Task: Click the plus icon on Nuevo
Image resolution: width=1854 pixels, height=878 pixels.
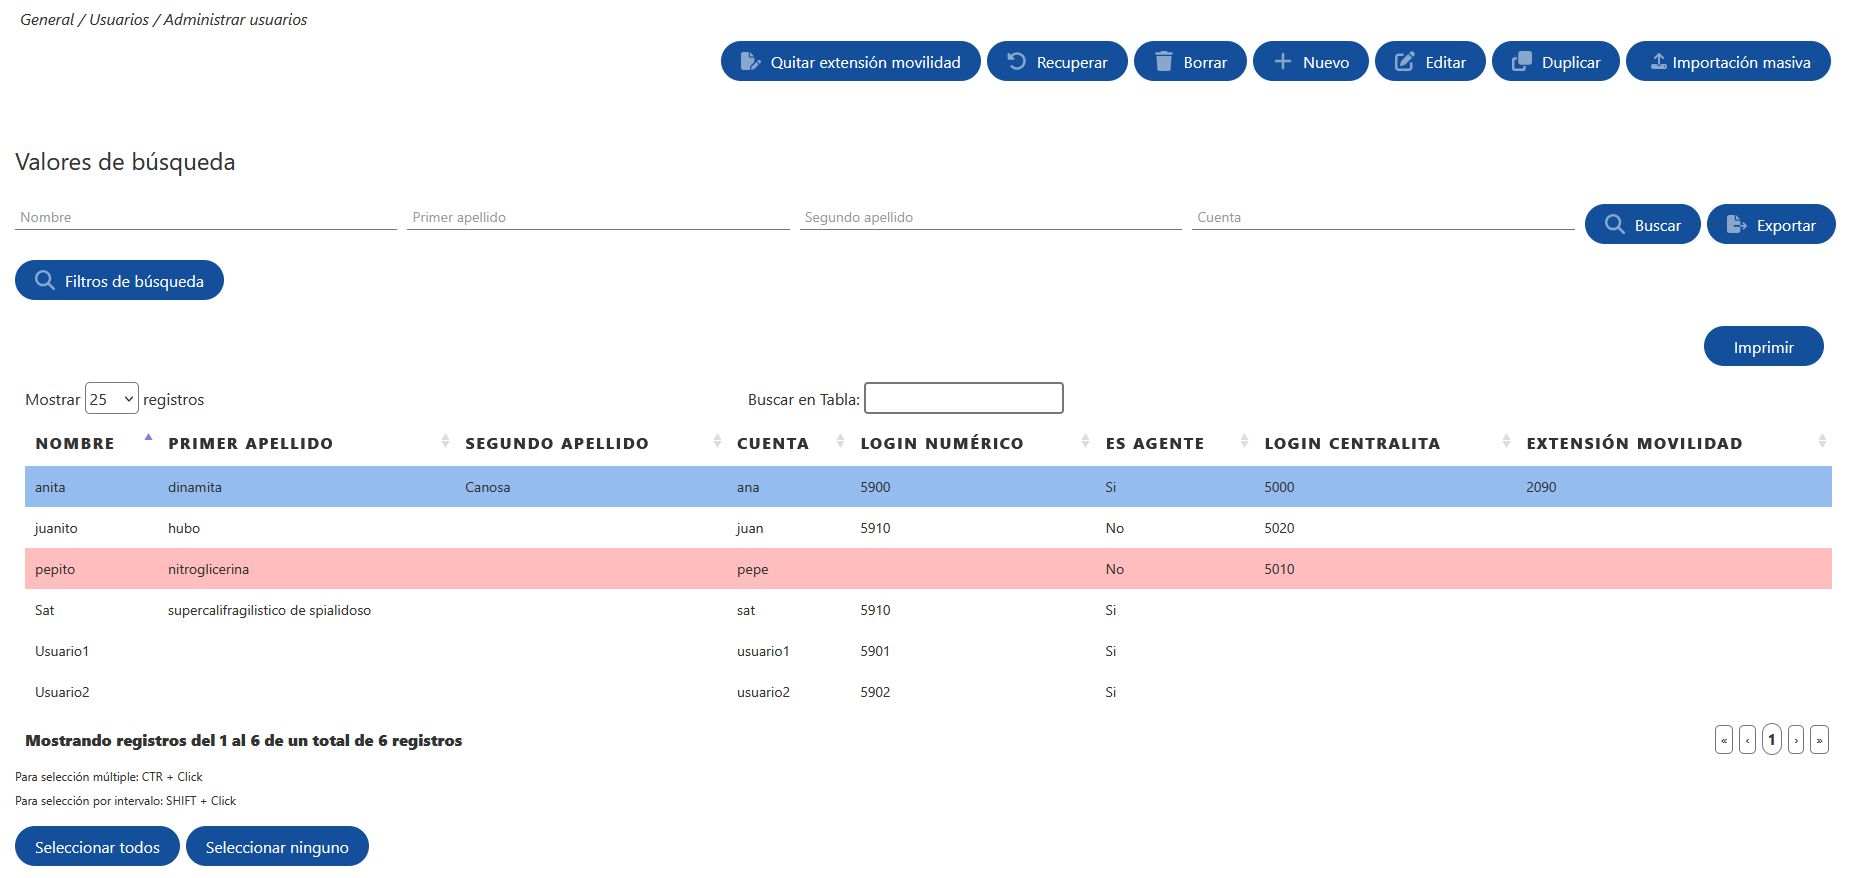Action: pos(1283,62)
